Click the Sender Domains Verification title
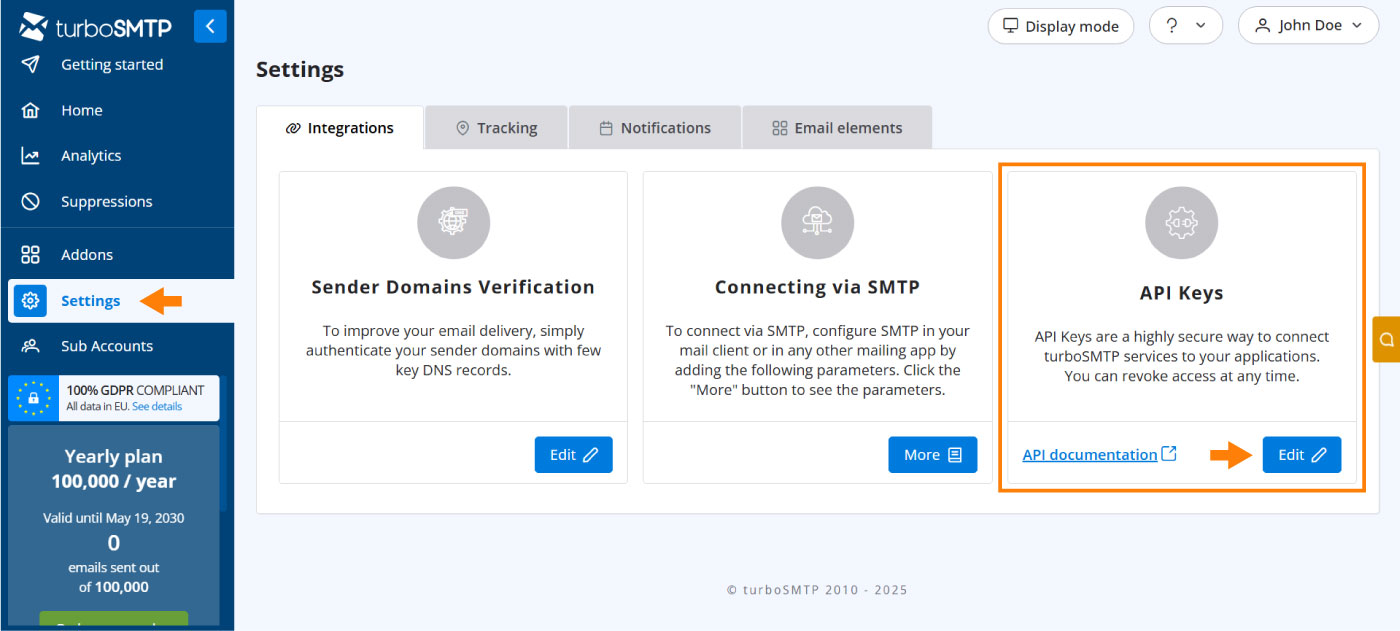Image resolution: width=1400 pixels, height=631 pixels. [453, 287]
